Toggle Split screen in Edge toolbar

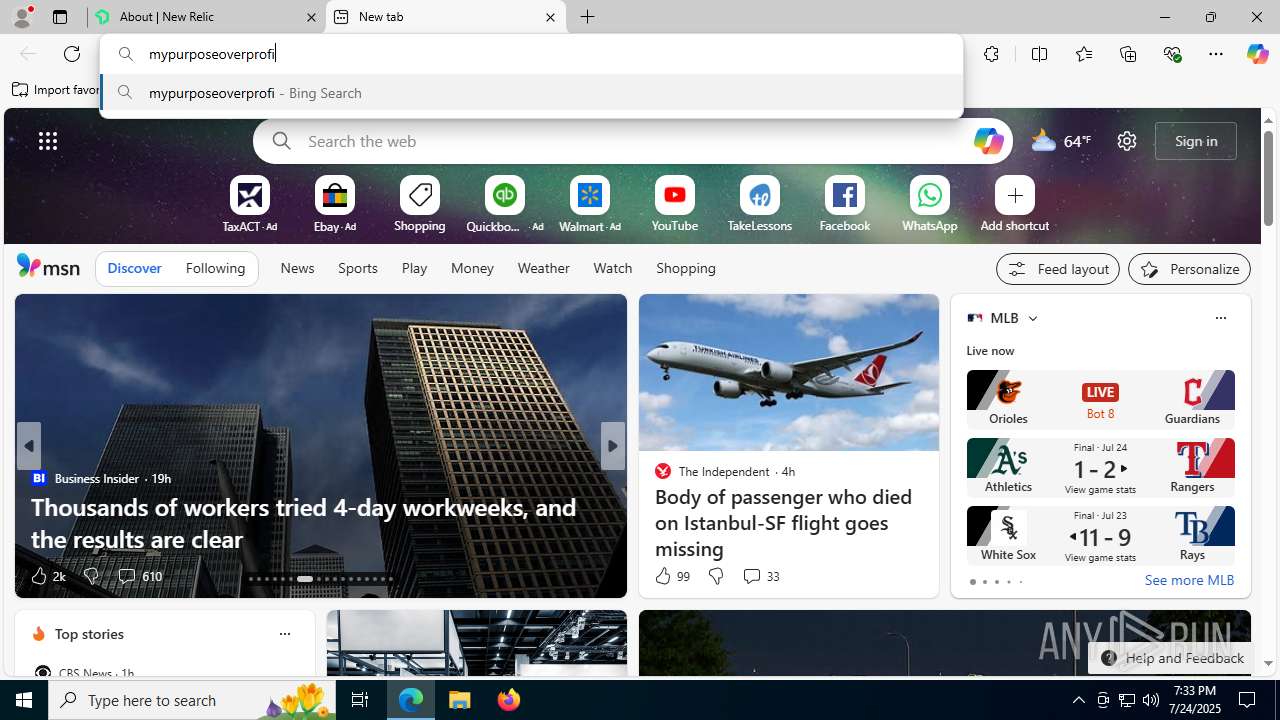click(1039, 54)
